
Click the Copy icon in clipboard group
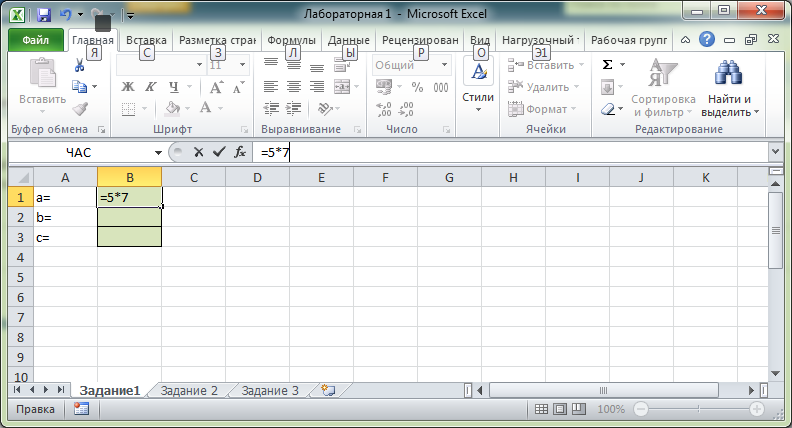79,87
